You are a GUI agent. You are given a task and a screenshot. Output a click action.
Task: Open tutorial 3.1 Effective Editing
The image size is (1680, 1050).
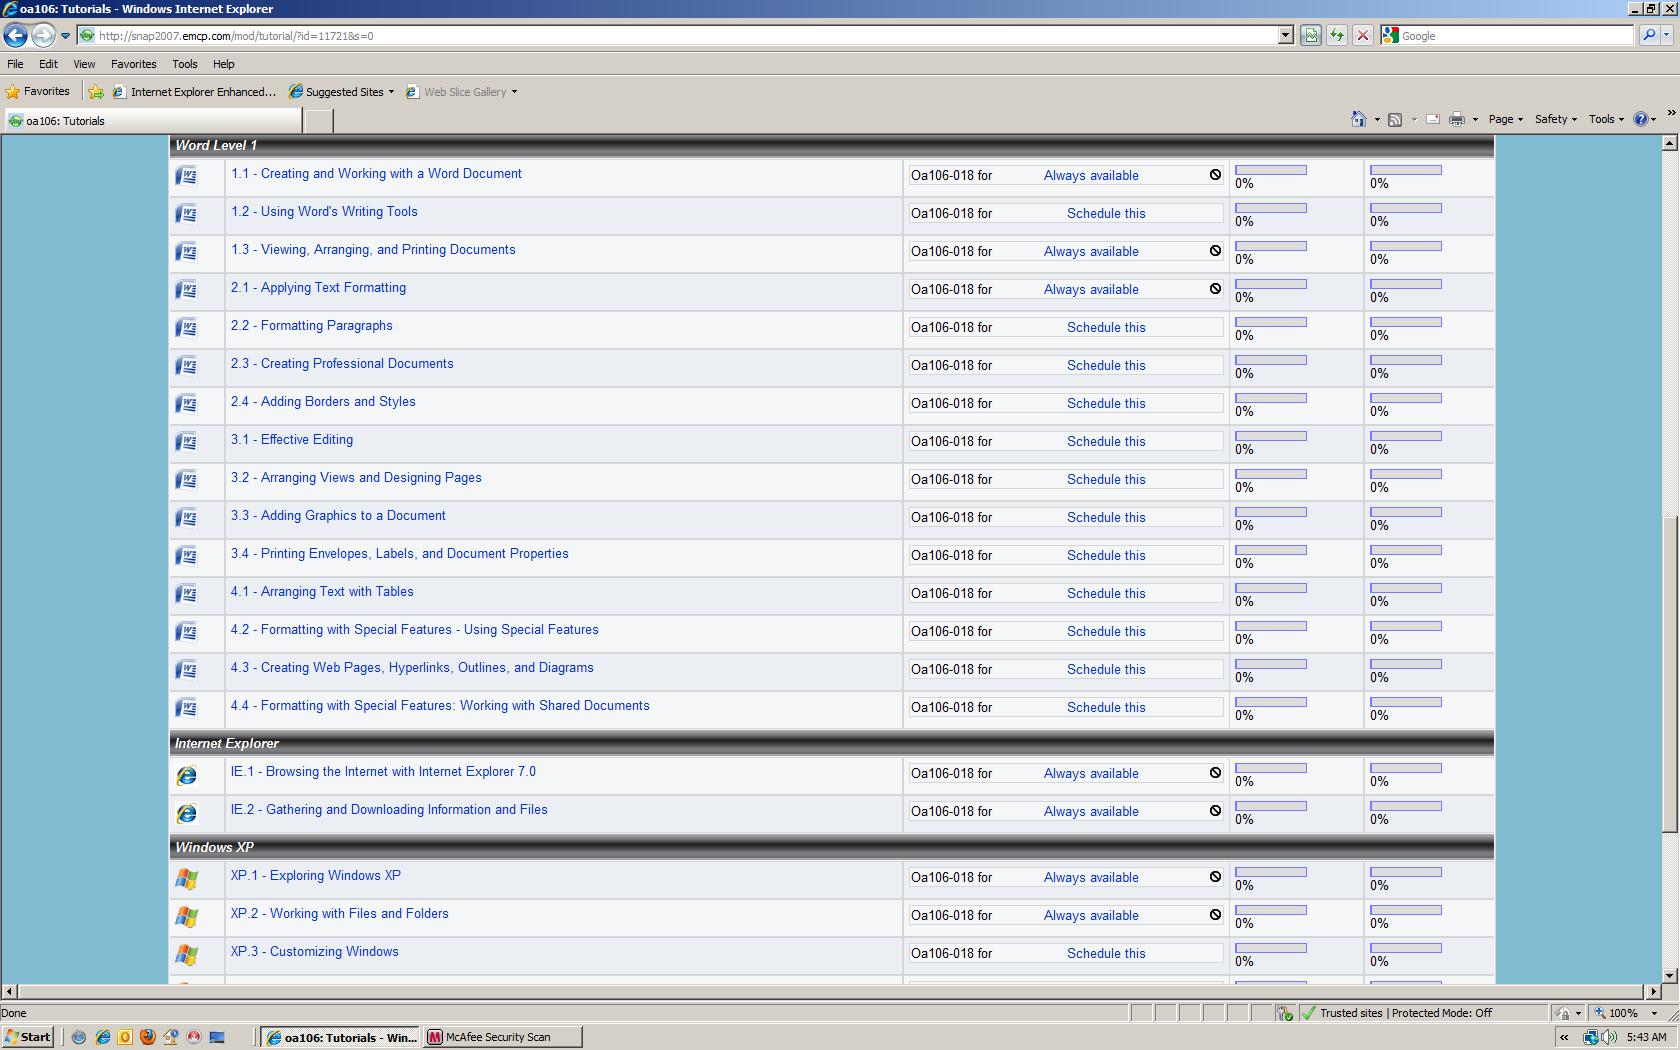point(292,440)
